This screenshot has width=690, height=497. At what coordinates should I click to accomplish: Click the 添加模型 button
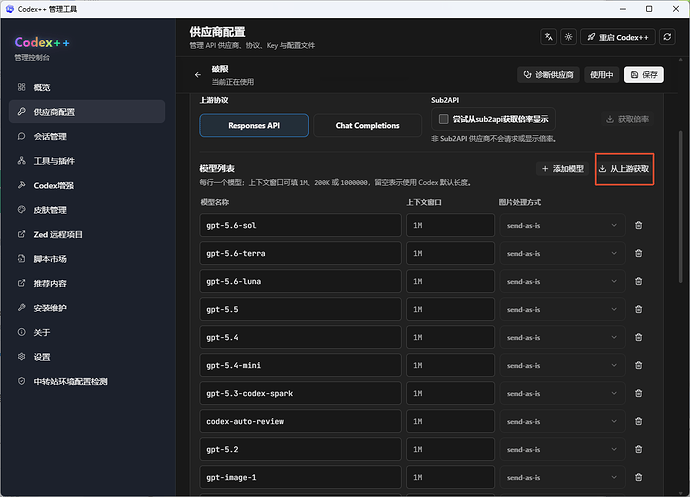(562, 169)
